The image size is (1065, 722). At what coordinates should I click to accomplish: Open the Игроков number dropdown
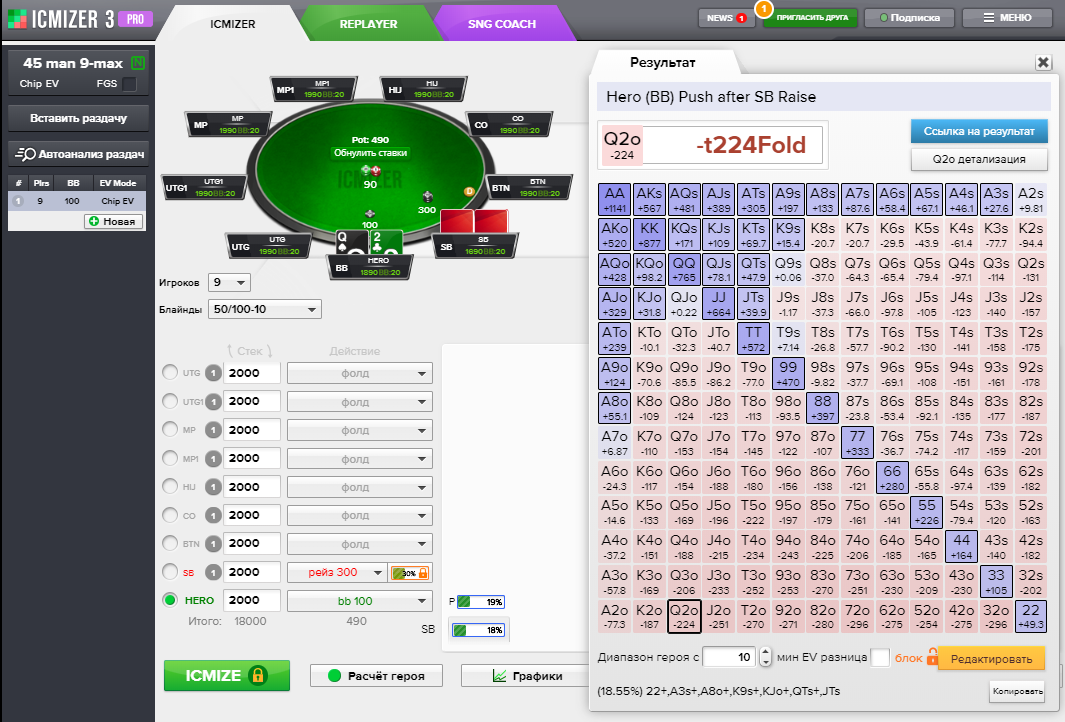[x=230, y=283]
